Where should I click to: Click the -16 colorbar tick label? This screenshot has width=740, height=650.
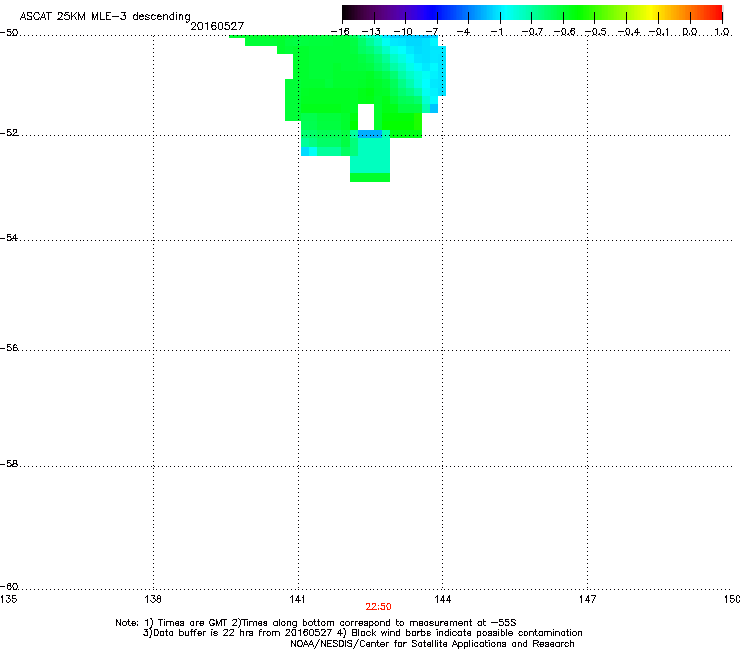pos(340,32)
